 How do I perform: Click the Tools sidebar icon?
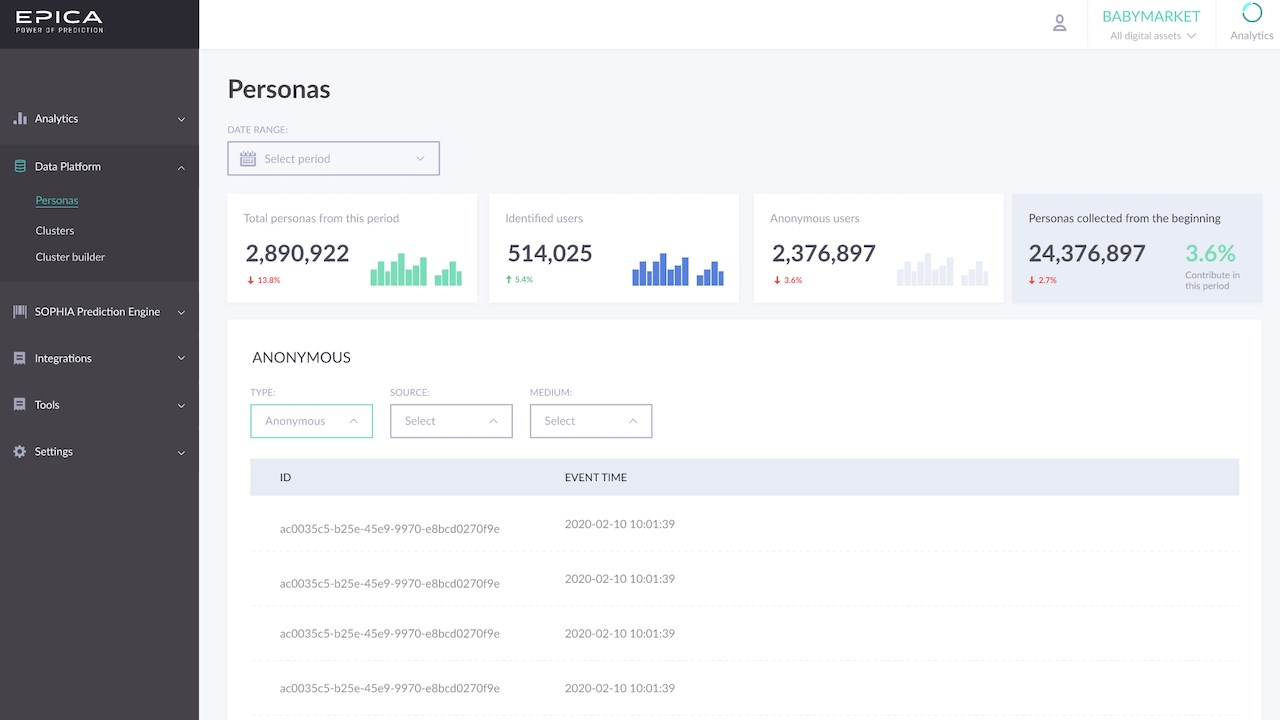[20, 405]
